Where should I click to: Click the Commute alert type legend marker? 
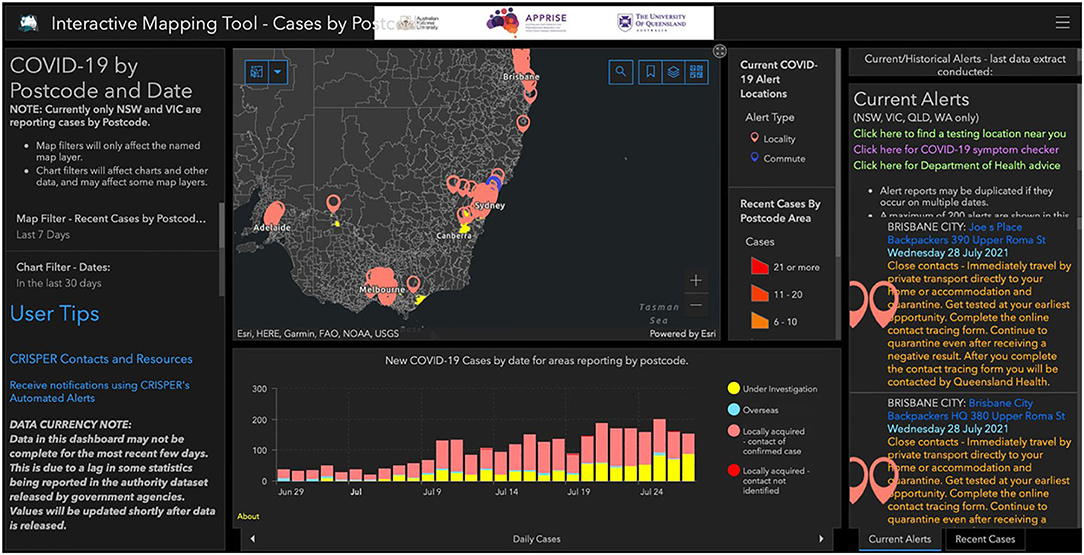[x=754, y=158]
